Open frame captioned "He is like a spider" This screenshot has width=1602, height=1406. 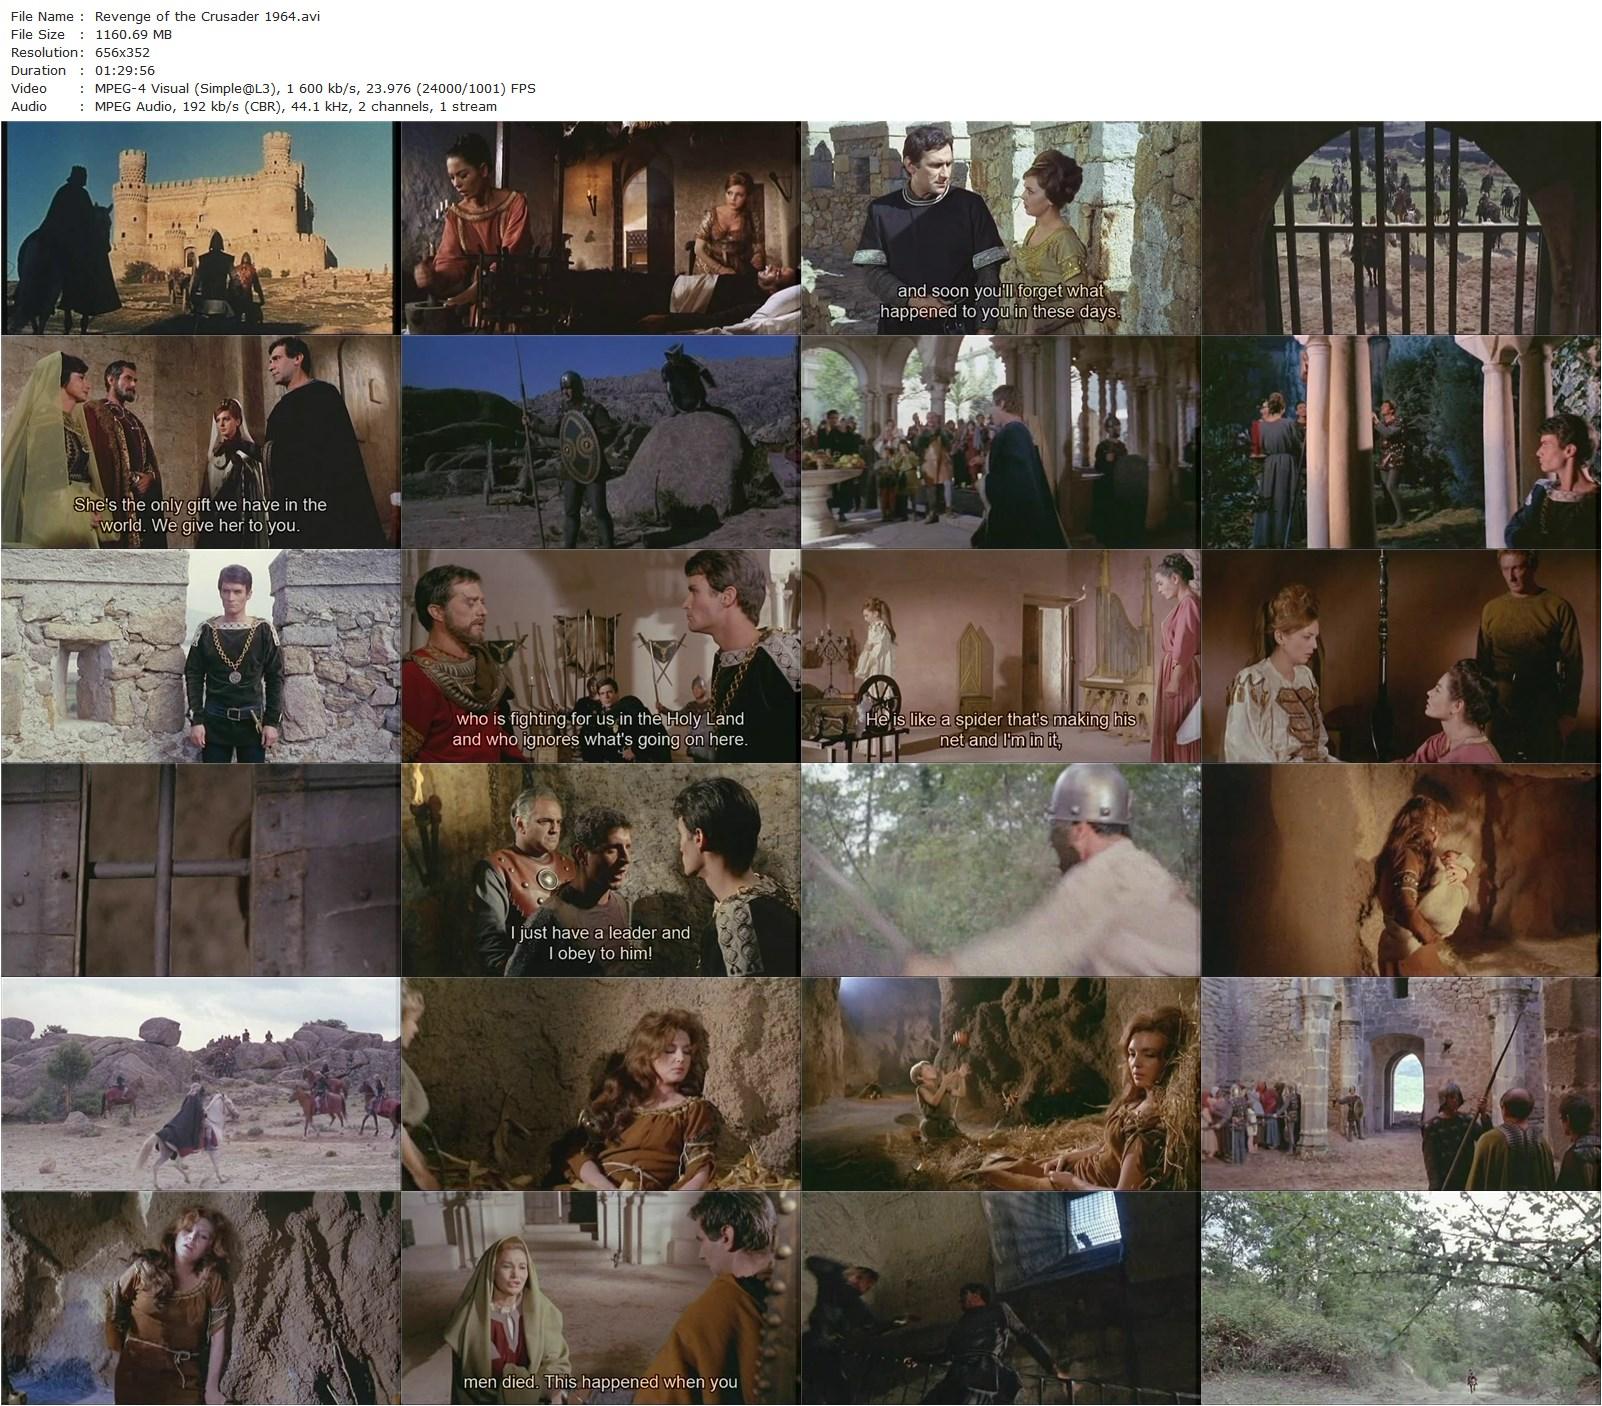click(x=1000, y=656)
